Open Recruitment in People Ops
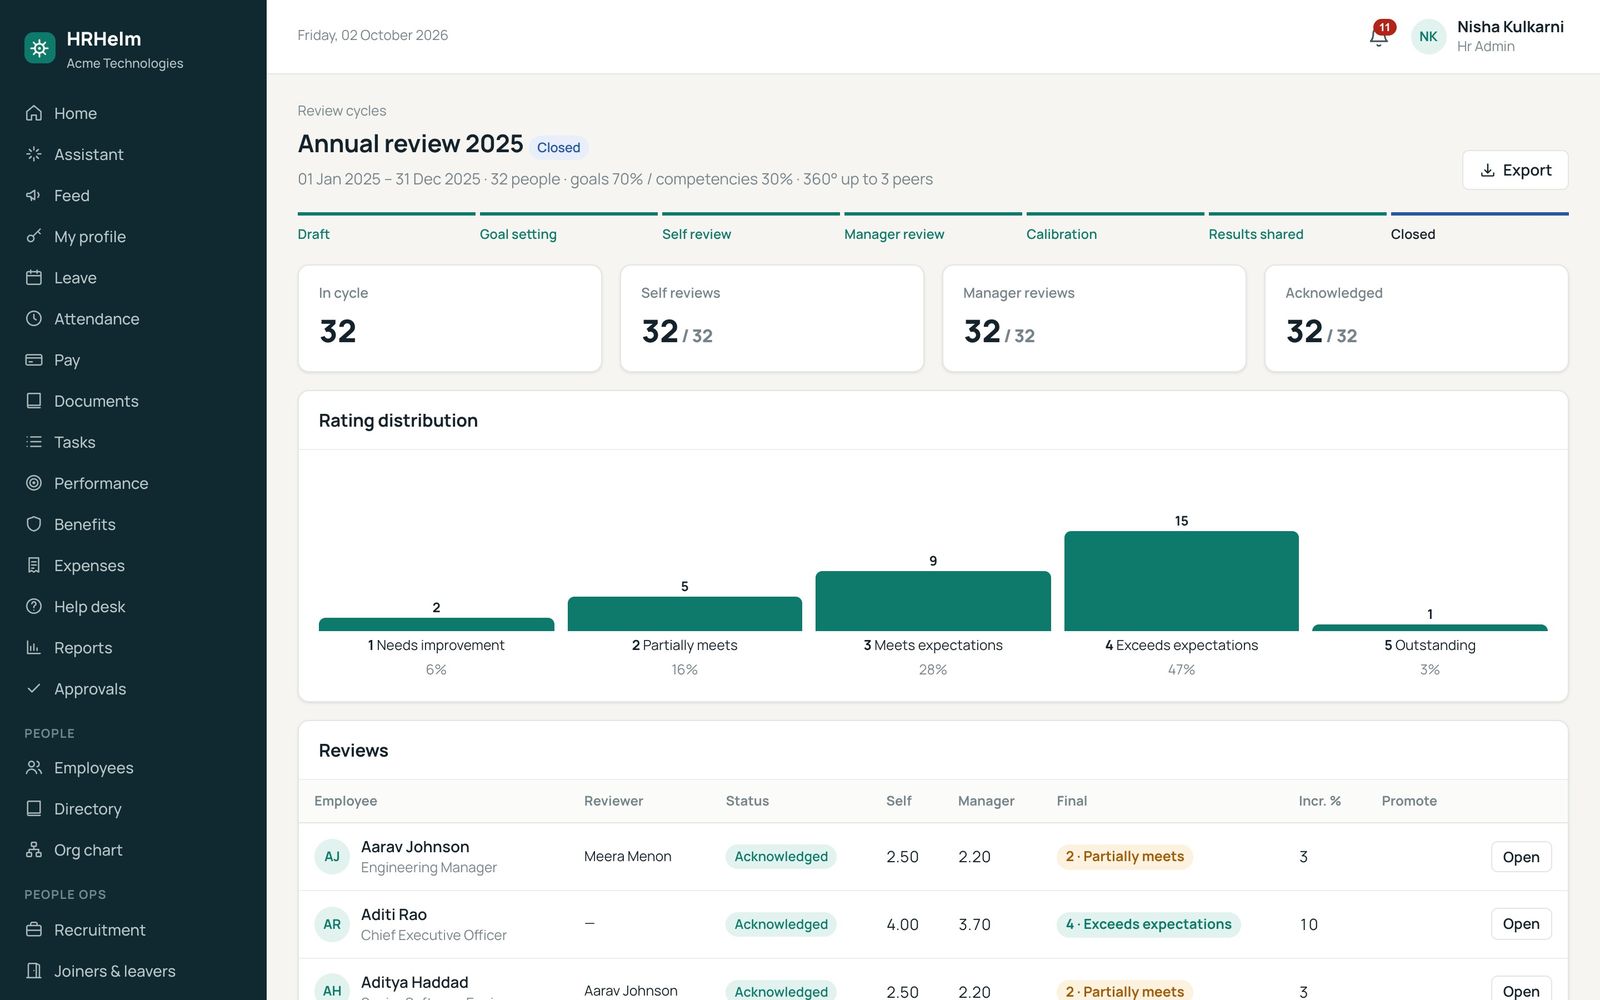1600x1000 pixels. click(133, 929)
